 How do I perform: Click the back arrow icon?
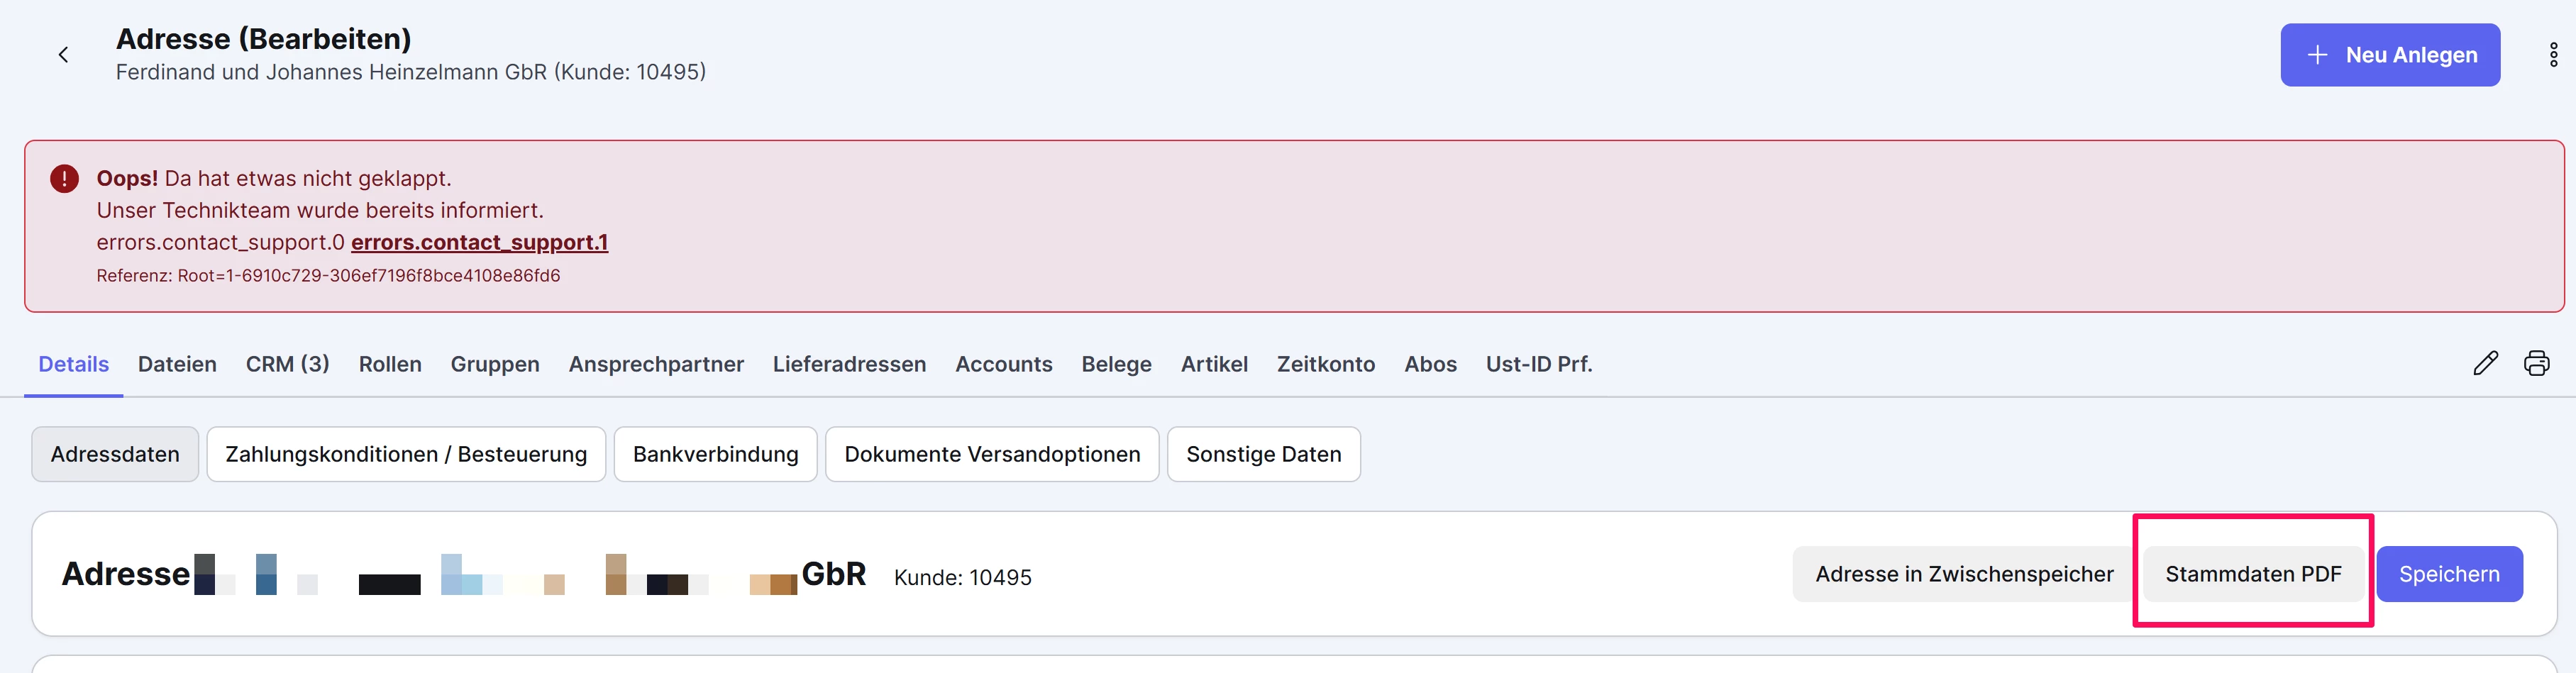click(63, 55)
